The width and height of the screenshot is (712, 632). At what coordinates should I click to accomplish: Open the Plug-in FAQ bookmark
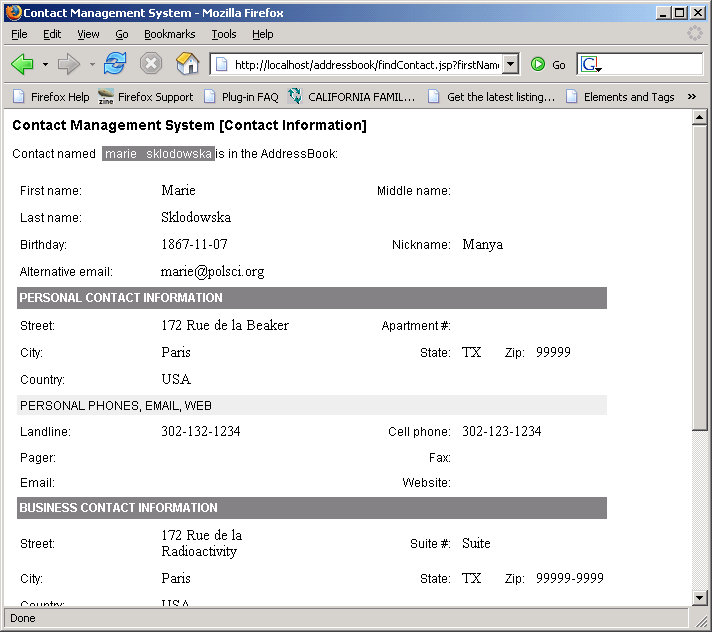[x=241, y=97]
